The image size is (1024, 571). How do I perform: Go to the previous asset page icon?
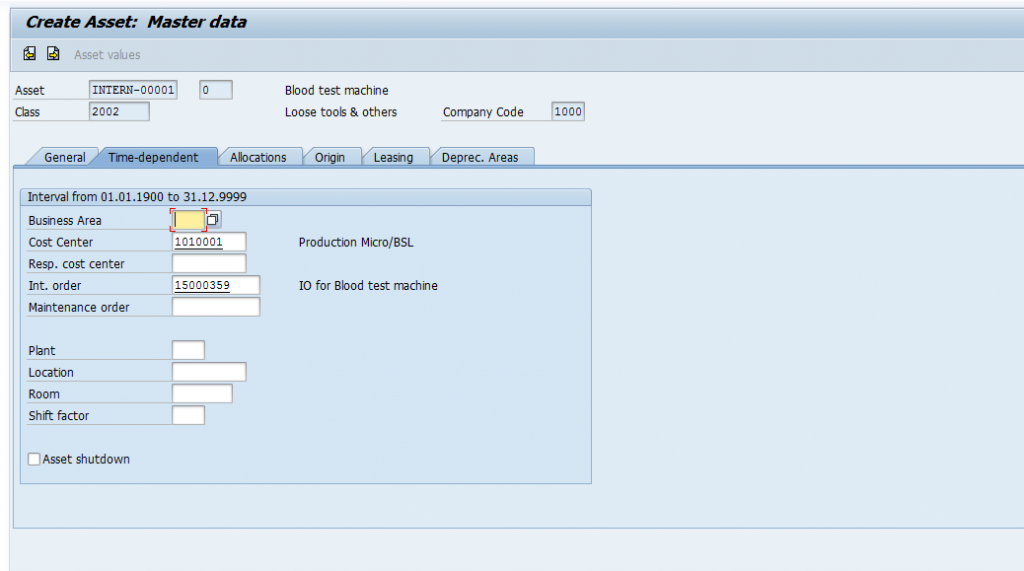(29, 54)
